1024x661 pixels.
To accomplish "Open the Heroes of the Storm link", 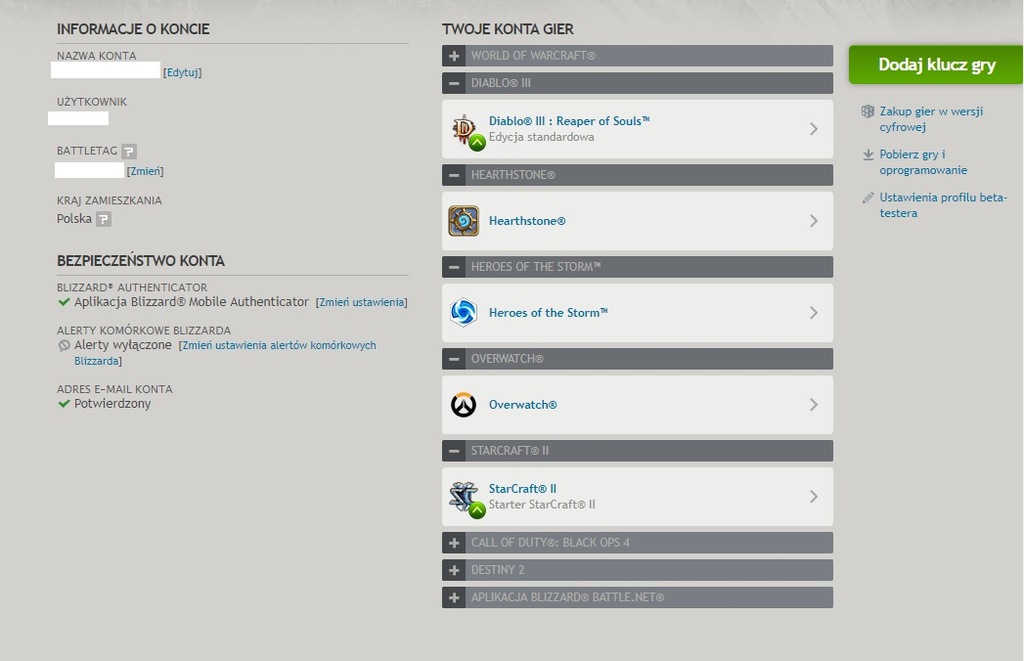I will [x=548, y=313].
